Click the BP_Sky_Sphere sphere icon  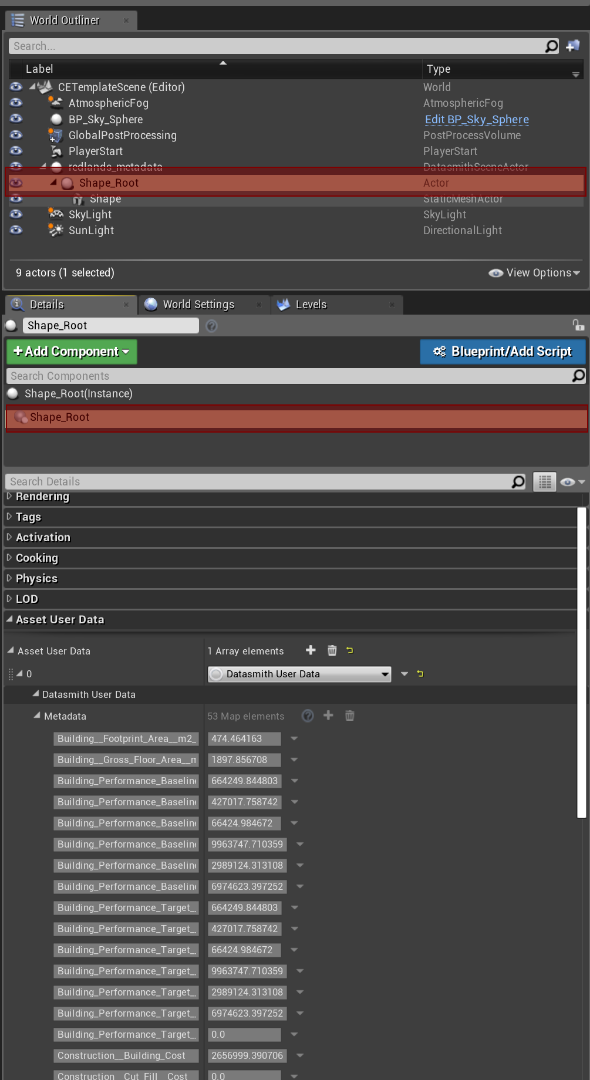(x=56, y=119)
